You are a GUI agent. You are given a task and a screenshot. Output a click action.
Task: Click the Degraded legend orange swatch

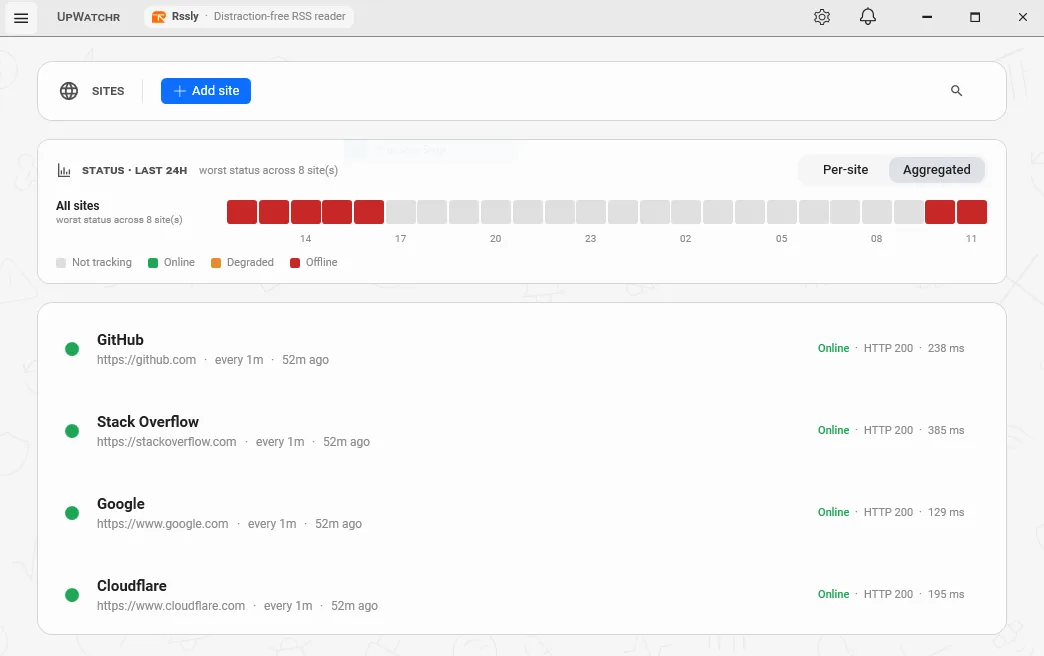216,263
